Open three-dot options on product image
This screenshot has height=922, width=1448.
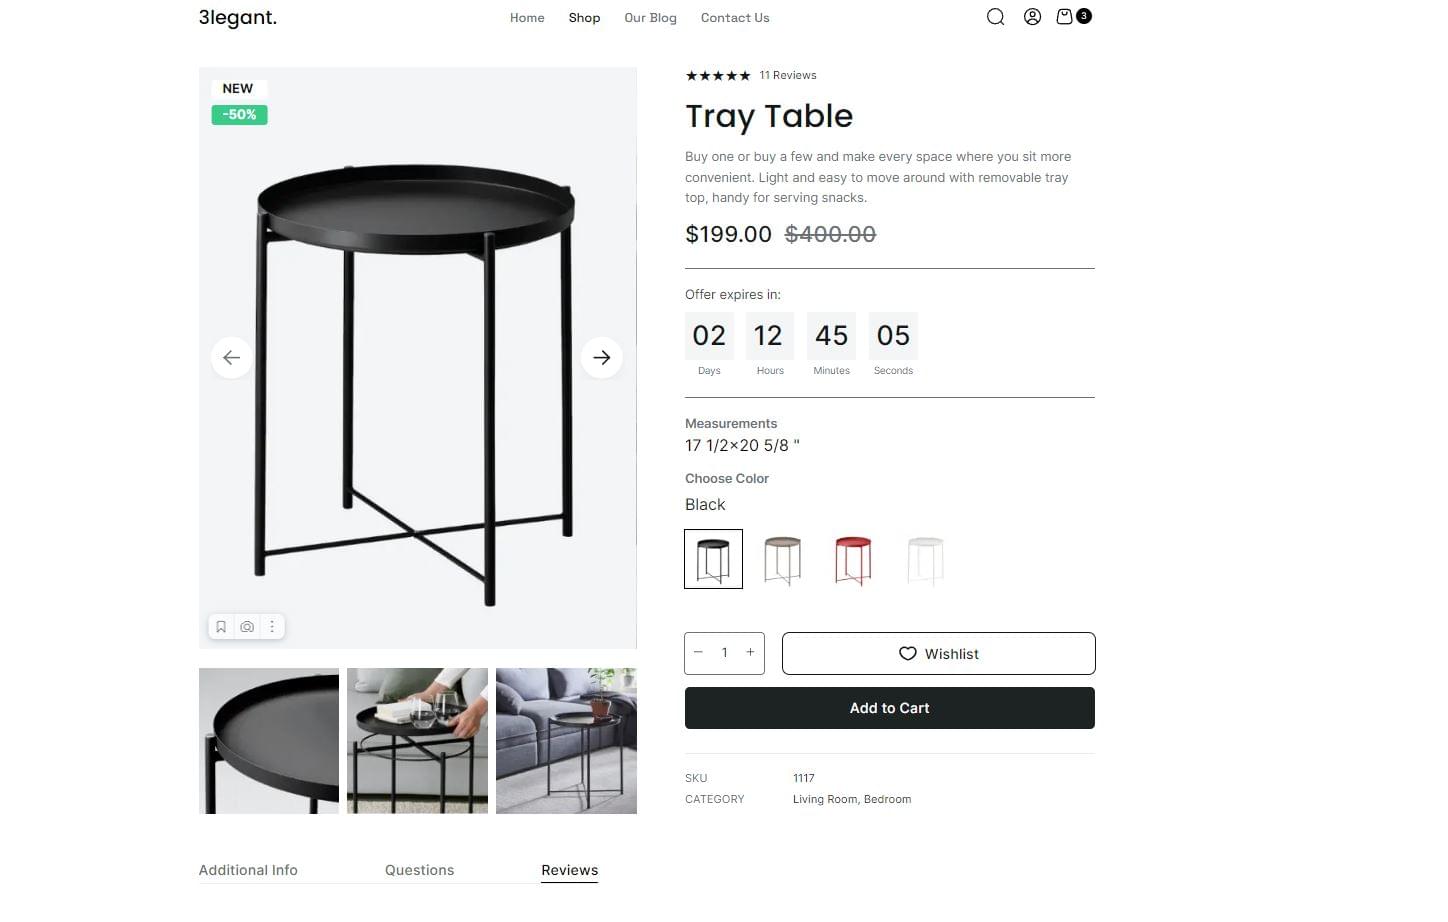pos(272,627)
